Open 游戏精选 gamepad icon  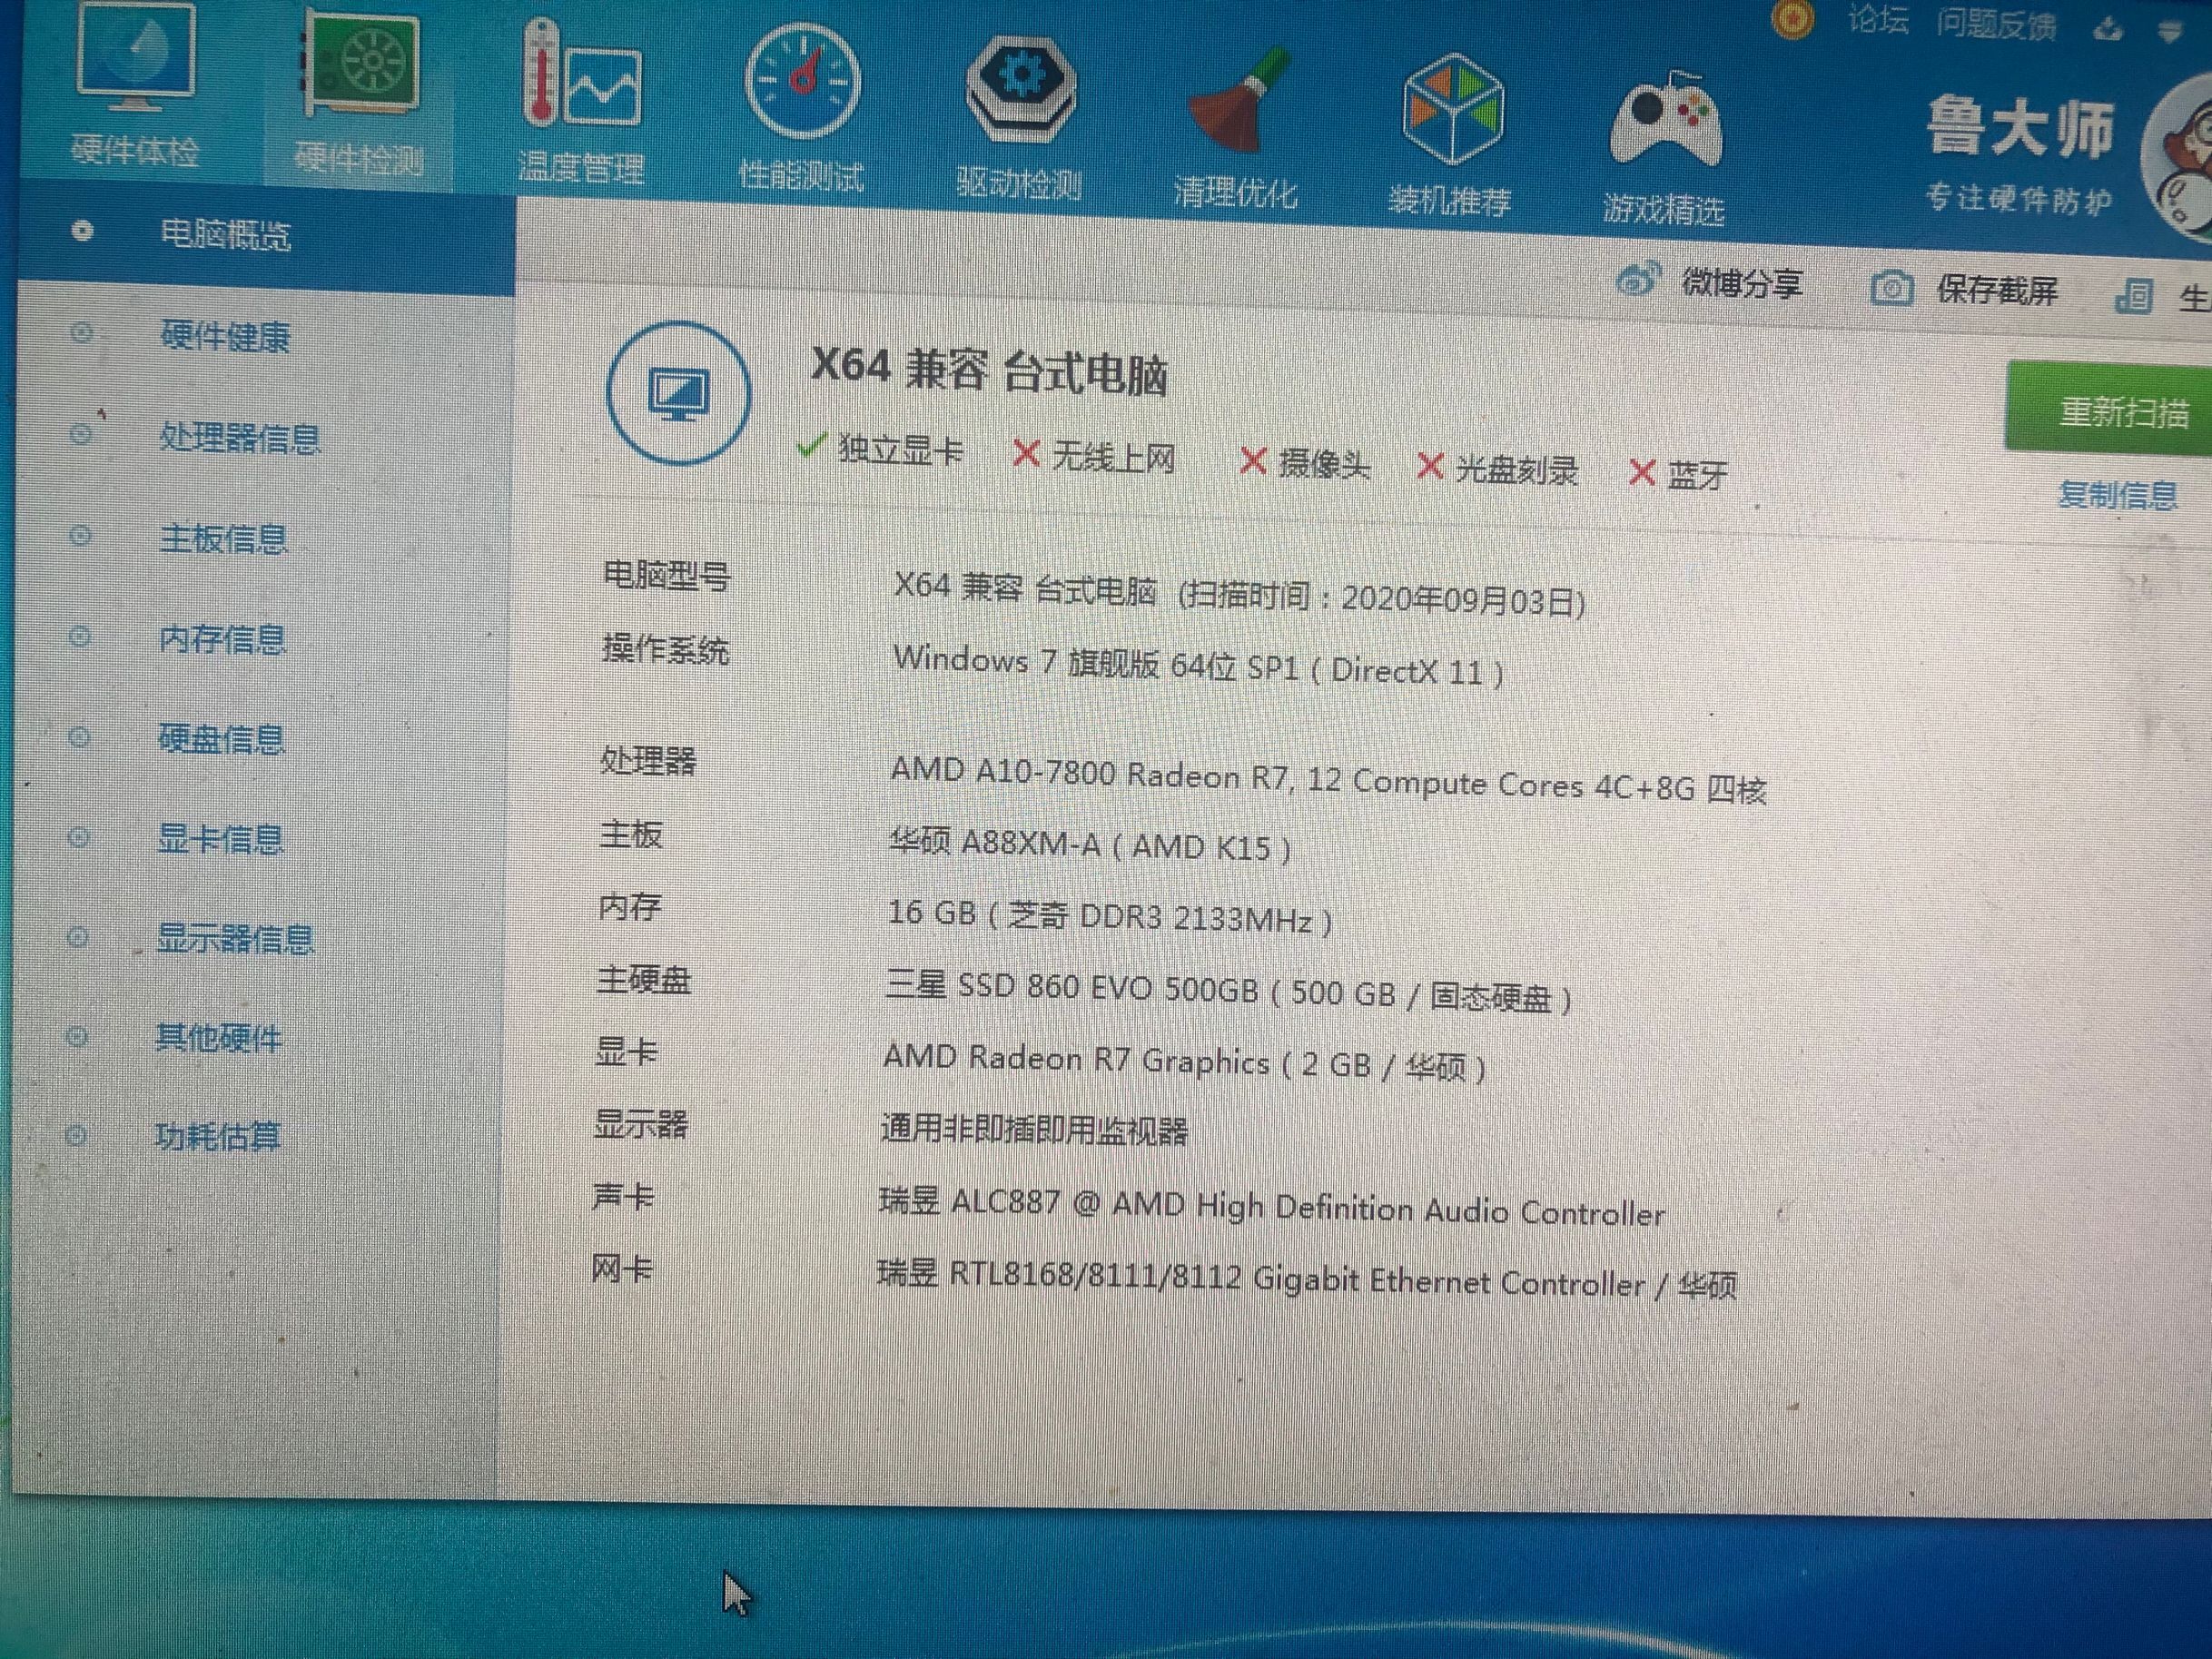coord(1666,120)
